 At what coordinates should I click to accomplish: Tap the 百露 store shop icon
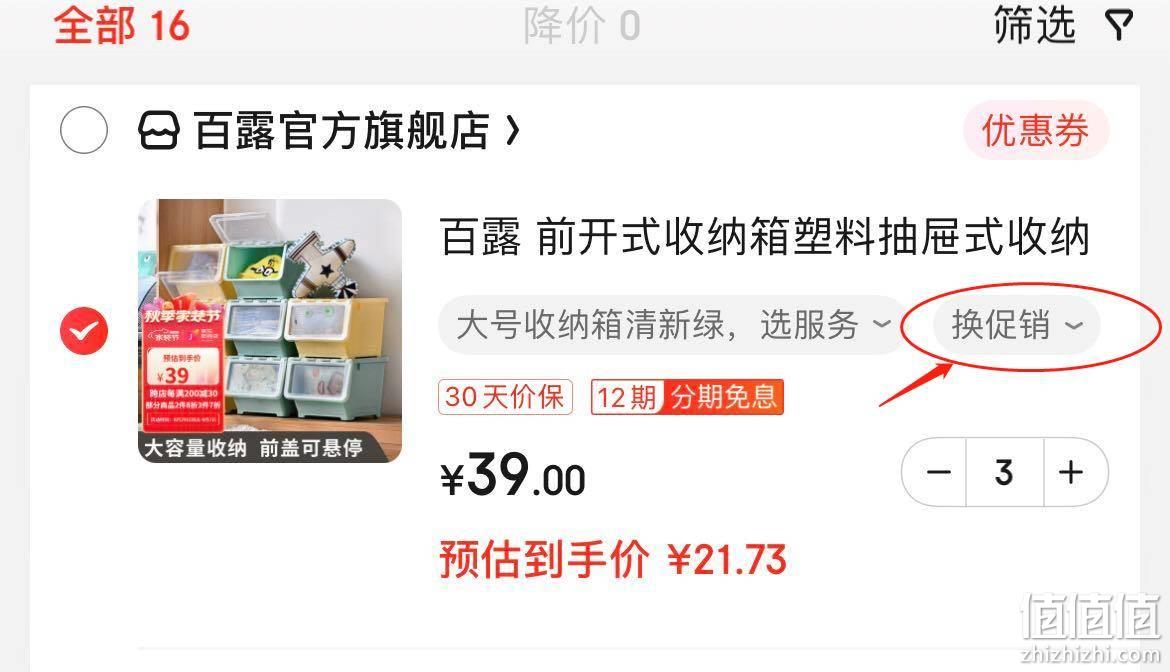(159, 131)
